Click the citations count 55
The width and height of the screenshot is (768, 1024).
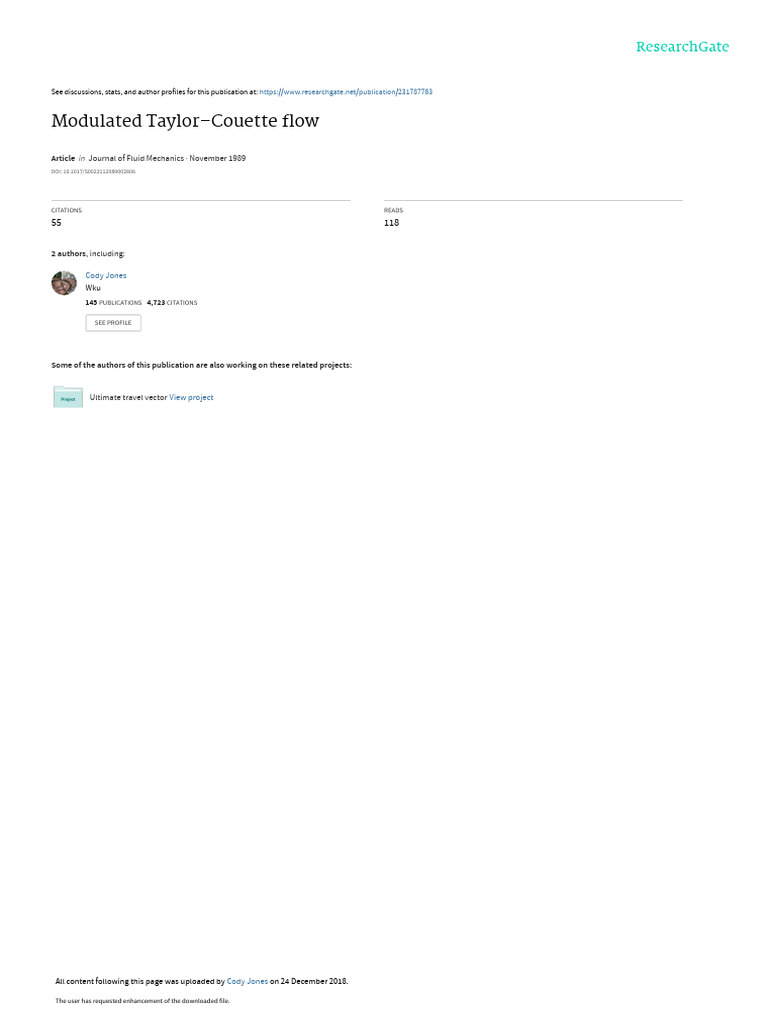click(56, 223)
